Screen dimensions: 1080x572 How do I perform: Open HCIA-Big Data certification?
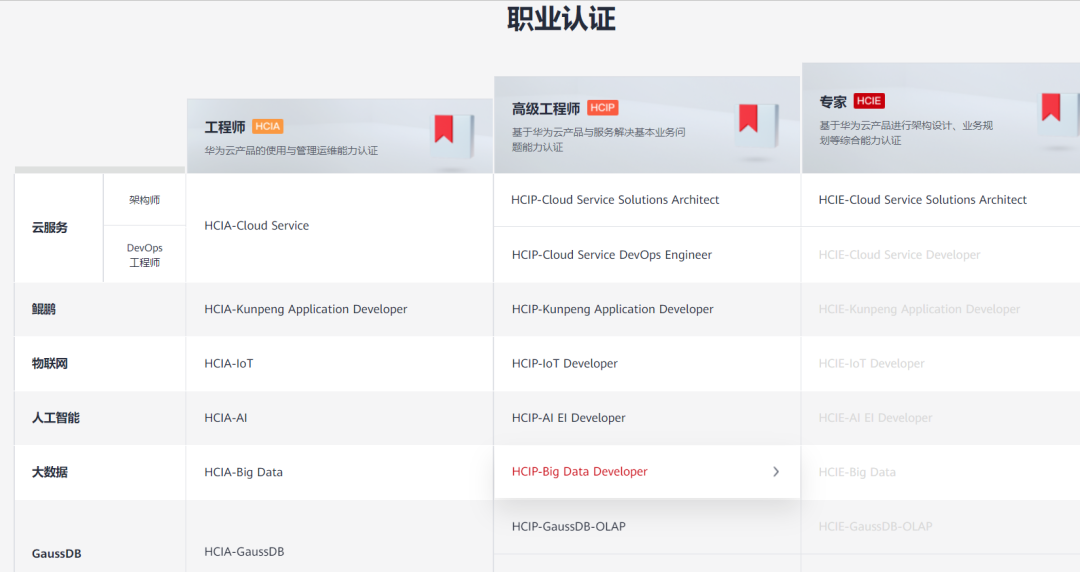coord(244,472)
